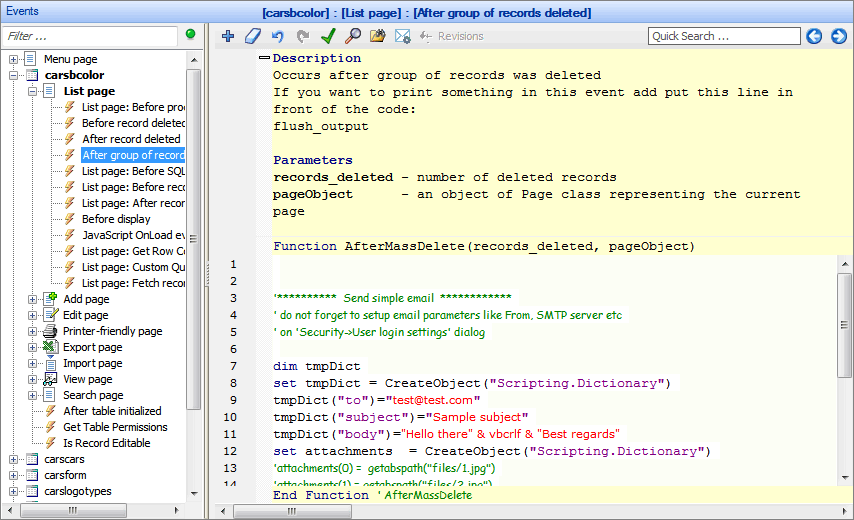This screenshot has width=854, height=520.
Task: Click the Quick Search field
Action: click(x=724, y=36)
